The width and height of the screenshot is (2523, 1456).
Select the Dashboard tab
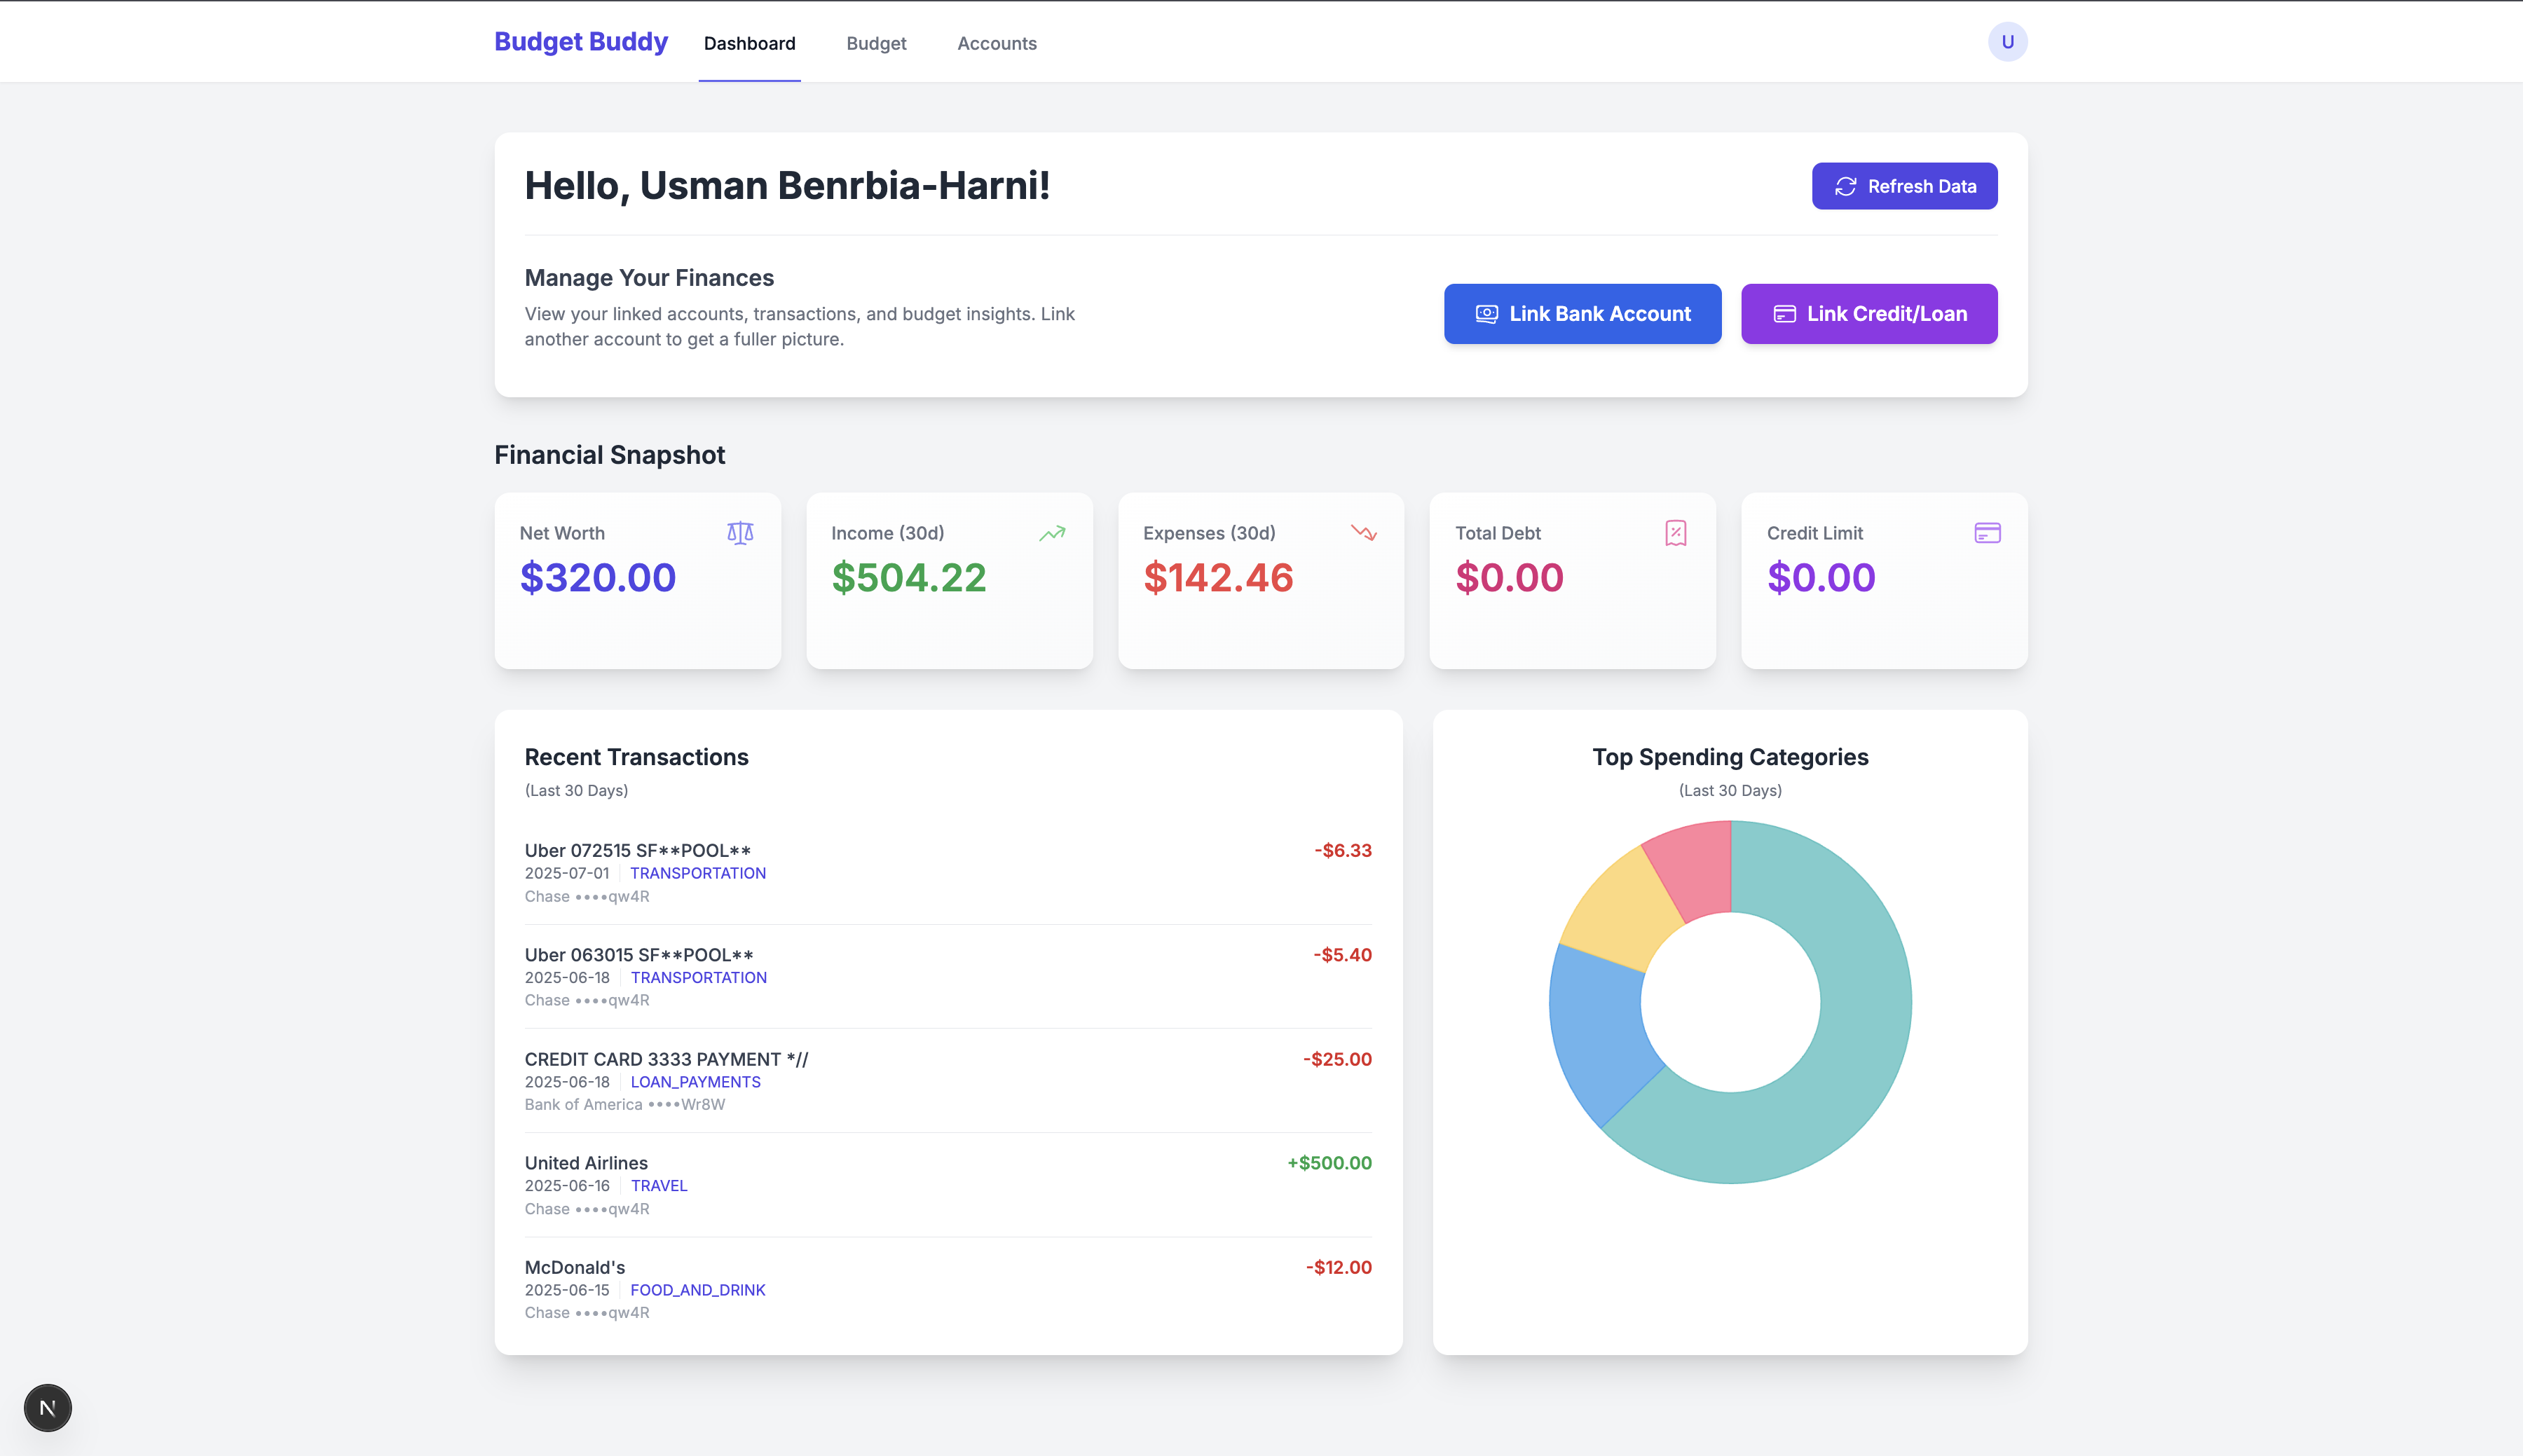[749, 44]
